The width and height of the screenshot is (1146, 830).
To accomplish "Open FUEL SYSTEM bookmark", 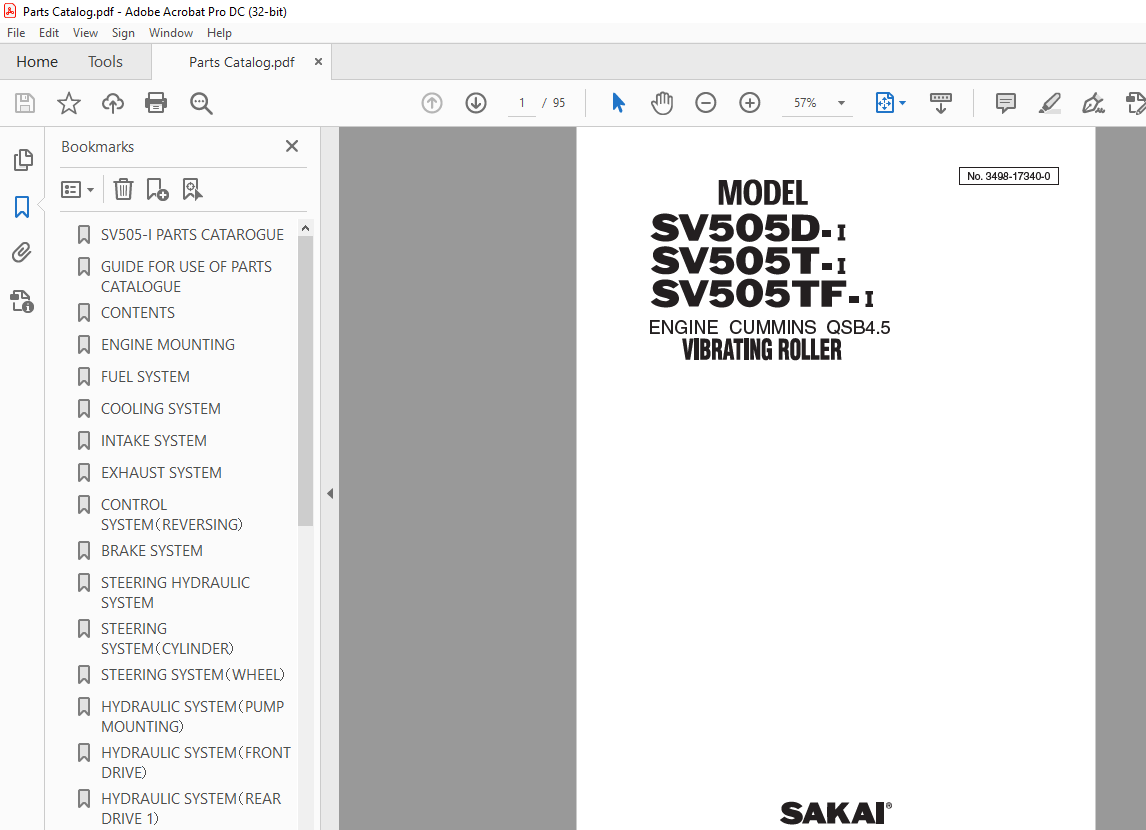I will tap(145, 376).
